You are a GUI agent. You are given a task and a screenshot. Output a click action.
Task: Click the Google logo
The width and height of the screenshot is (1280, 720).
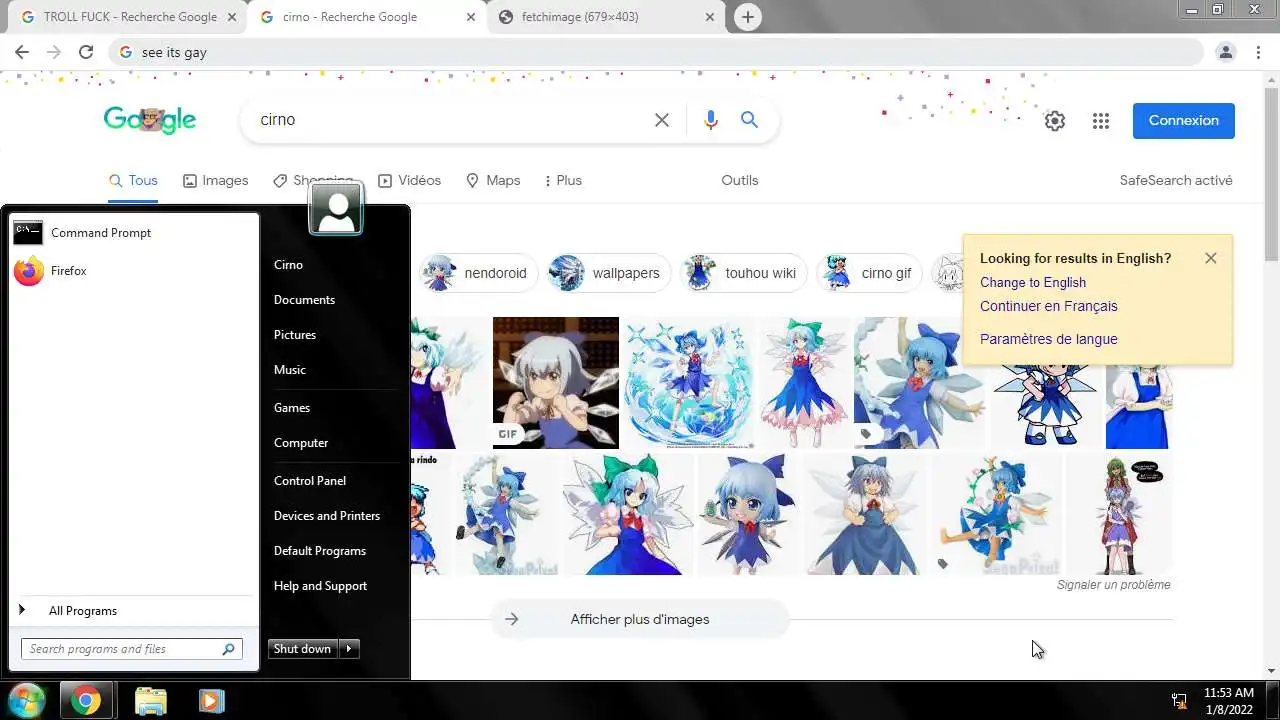(x=150, y=120)
